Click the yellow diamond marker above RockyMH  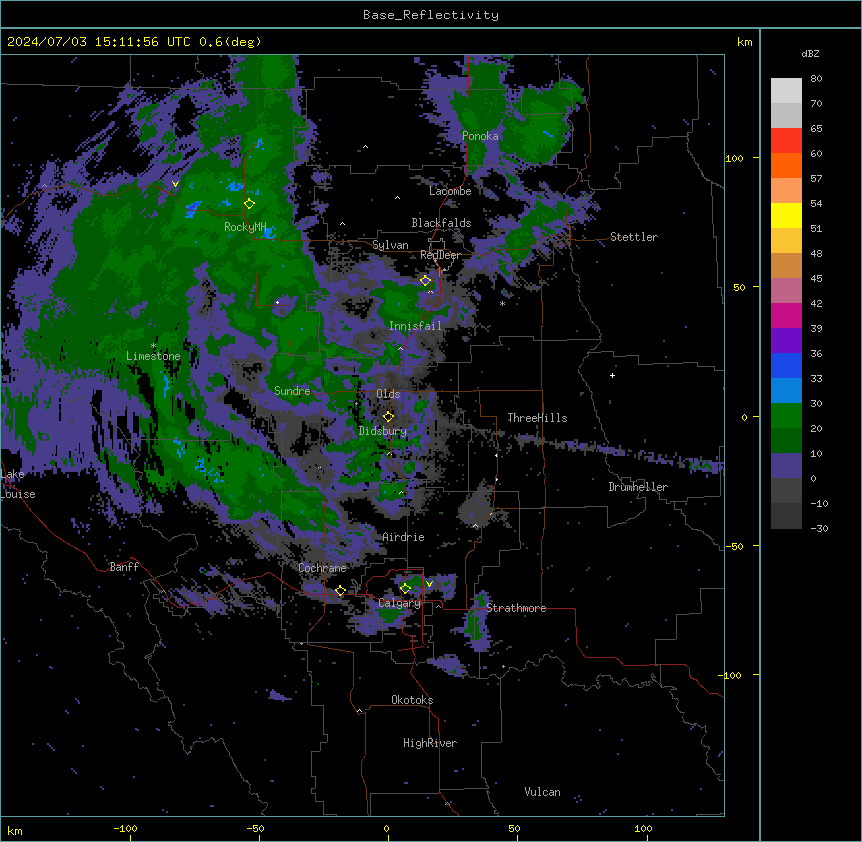tap(250, 203)
